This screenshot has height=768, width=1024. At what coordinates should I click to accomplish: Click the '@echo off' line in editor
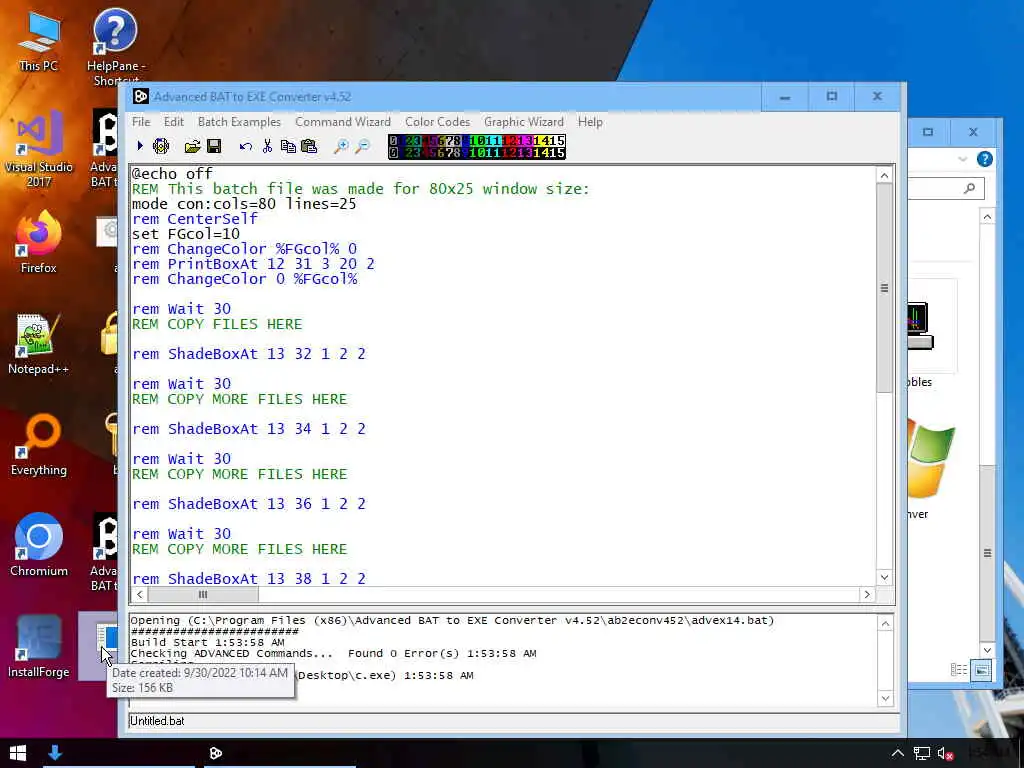point(172,174)
